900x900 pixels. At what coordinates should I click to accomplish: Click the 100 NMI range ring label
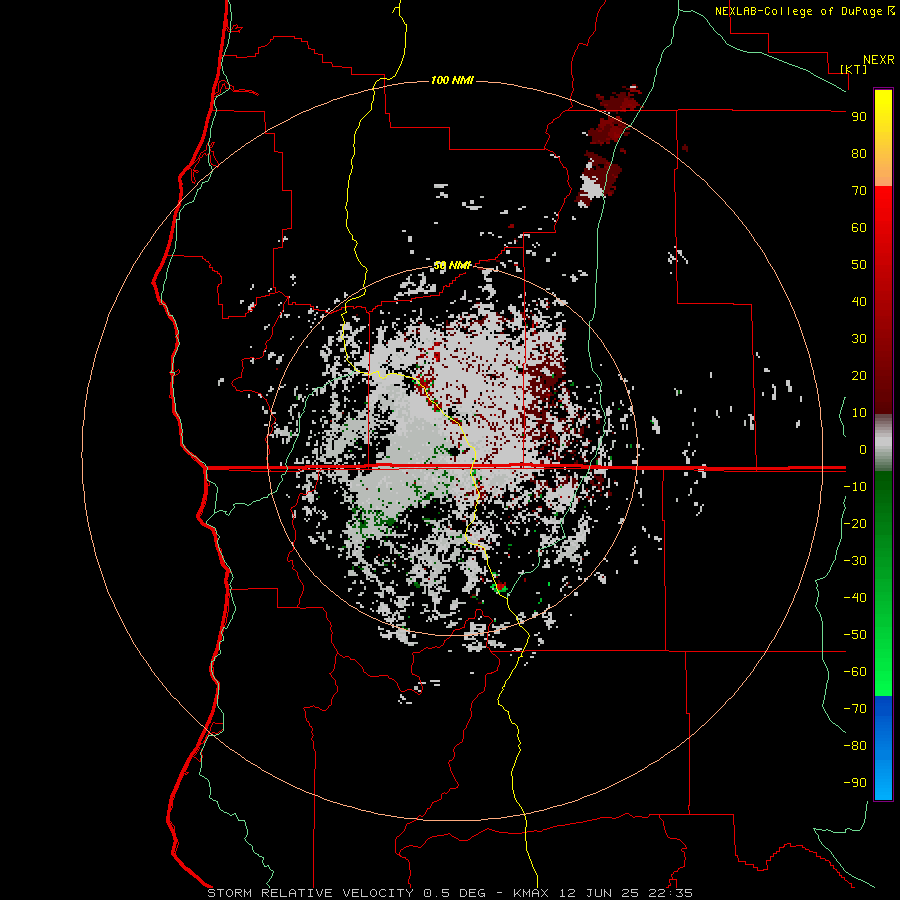click(452, 80)
